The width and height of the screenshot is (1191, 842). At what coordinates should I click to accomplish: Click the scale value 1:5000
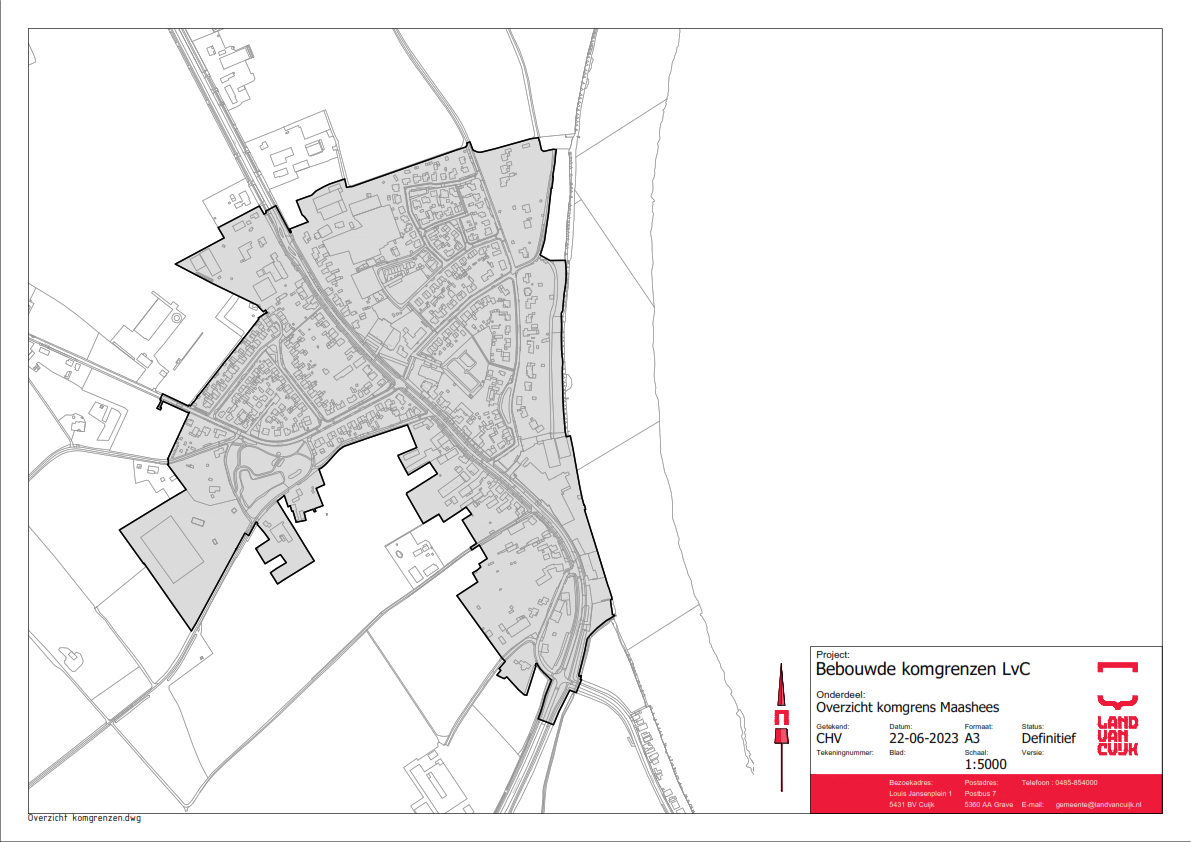tap(985, 765)
